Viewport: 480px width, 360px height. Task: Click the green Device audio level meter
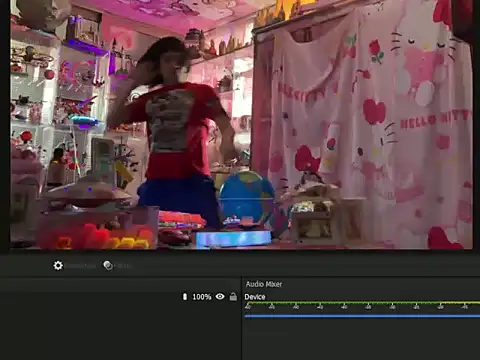[362, 303]
